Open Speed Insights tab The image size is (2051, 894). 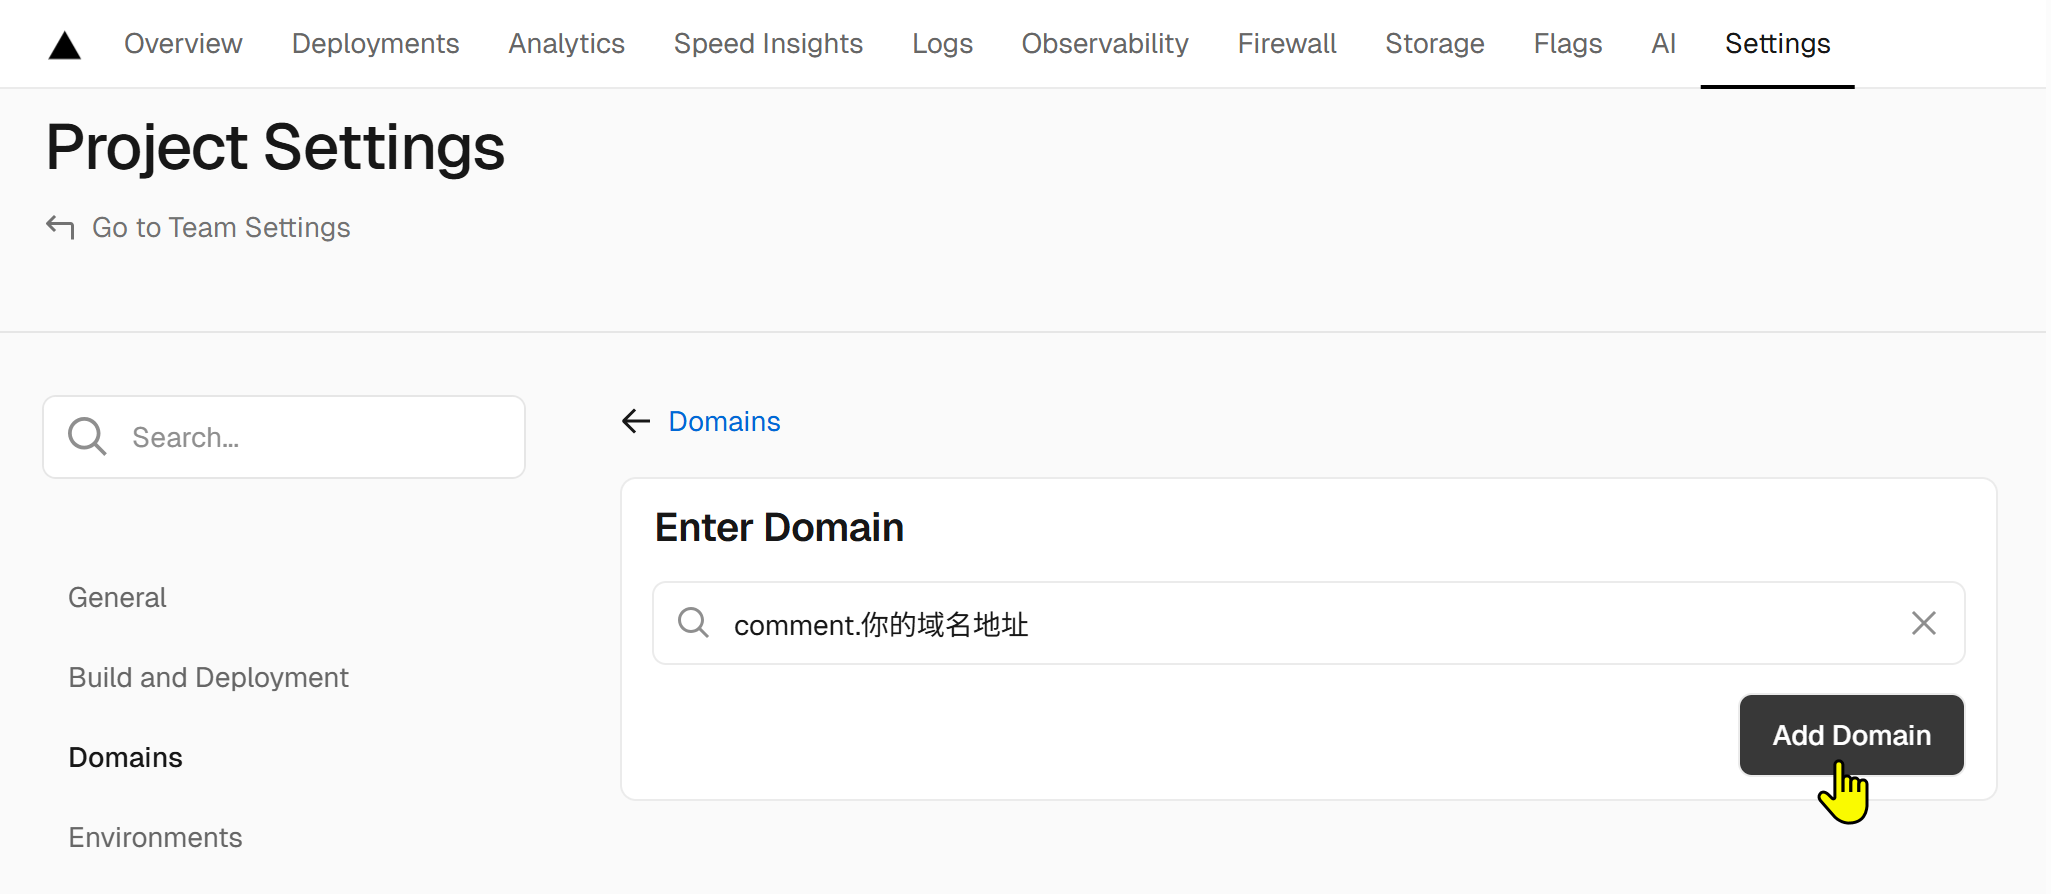coord(768,44)
